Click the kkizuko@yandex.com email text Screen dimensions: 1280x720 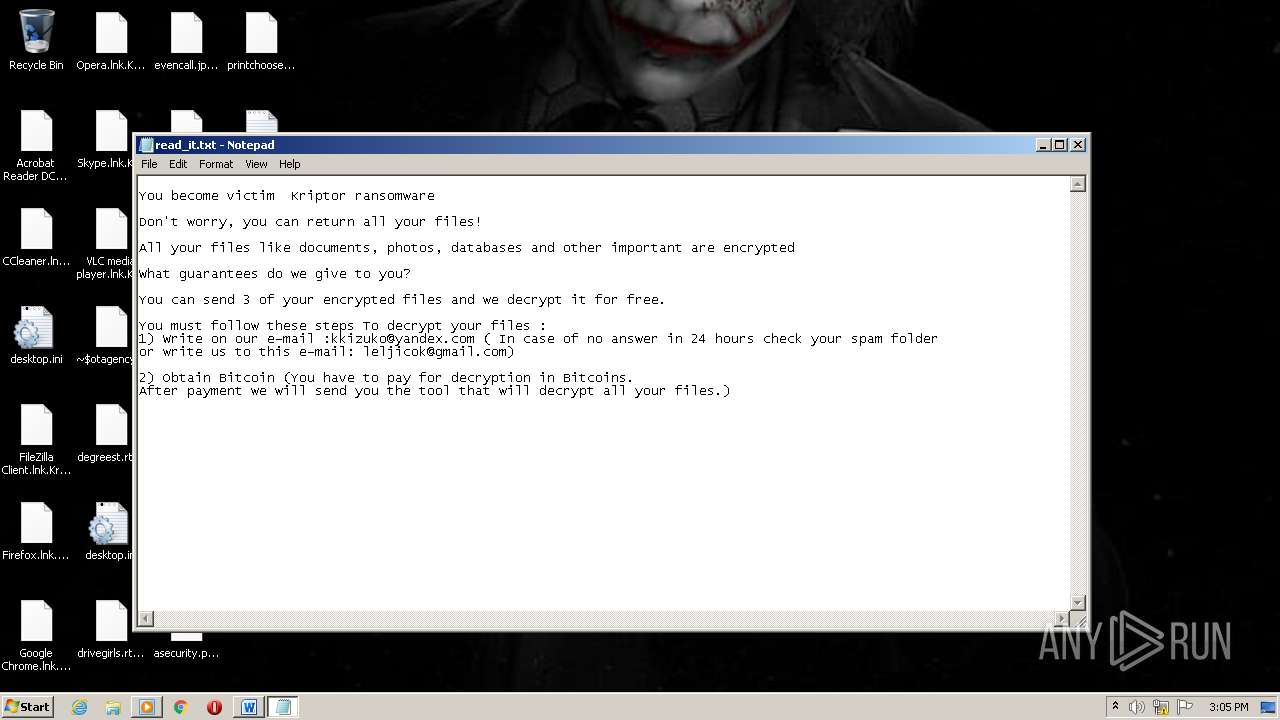pyautogui.click(x=402, y=339)
